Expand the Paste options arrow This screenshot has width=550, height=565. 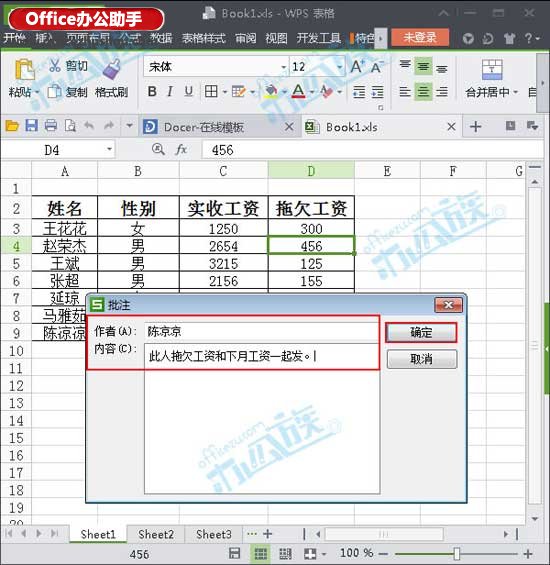(37, 92)
